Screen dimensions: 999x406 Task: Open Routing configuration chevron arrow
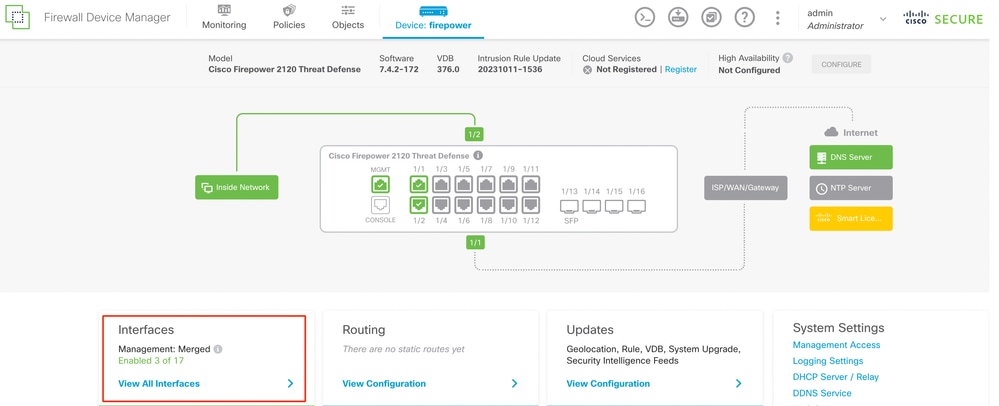click(514, 384)
